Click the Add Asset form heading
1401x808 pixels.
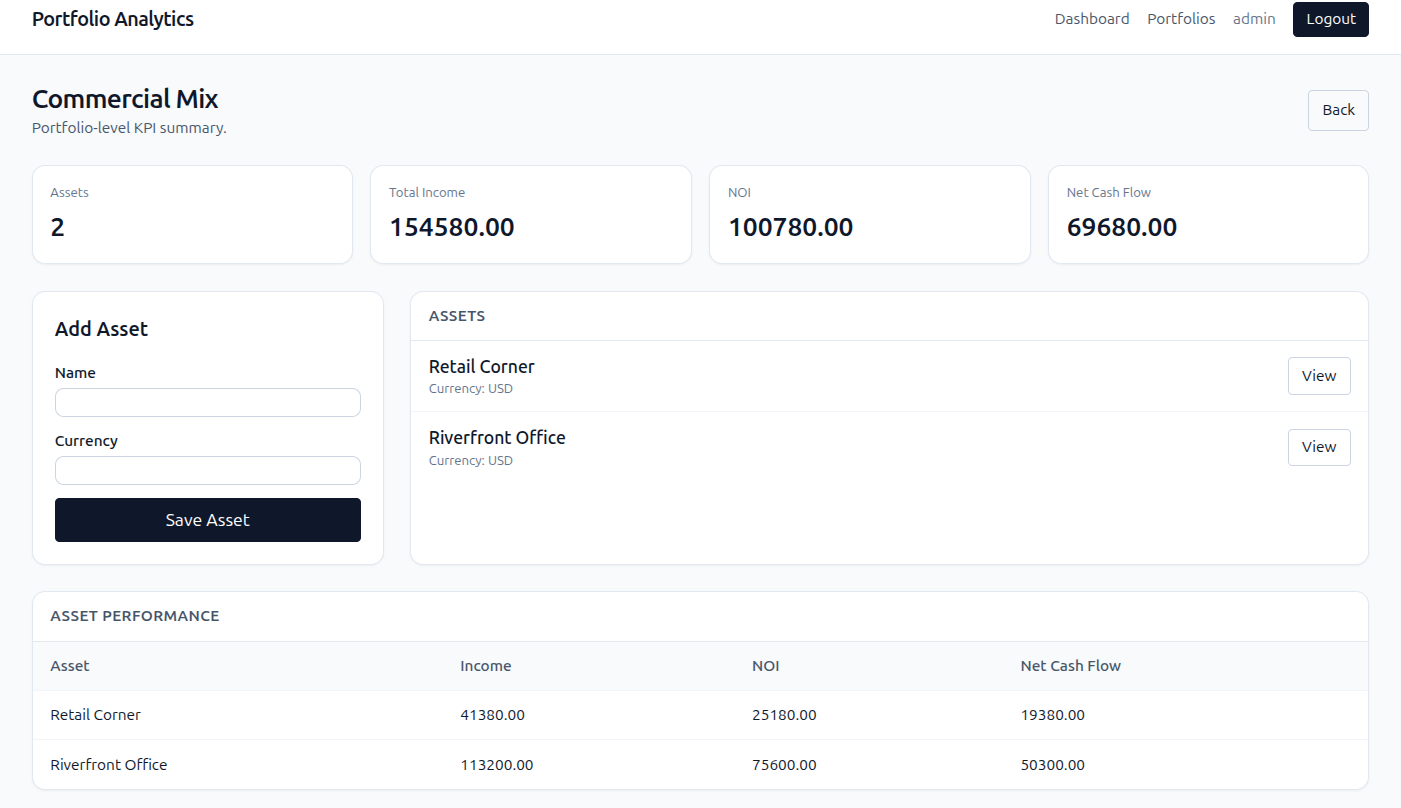101,329
